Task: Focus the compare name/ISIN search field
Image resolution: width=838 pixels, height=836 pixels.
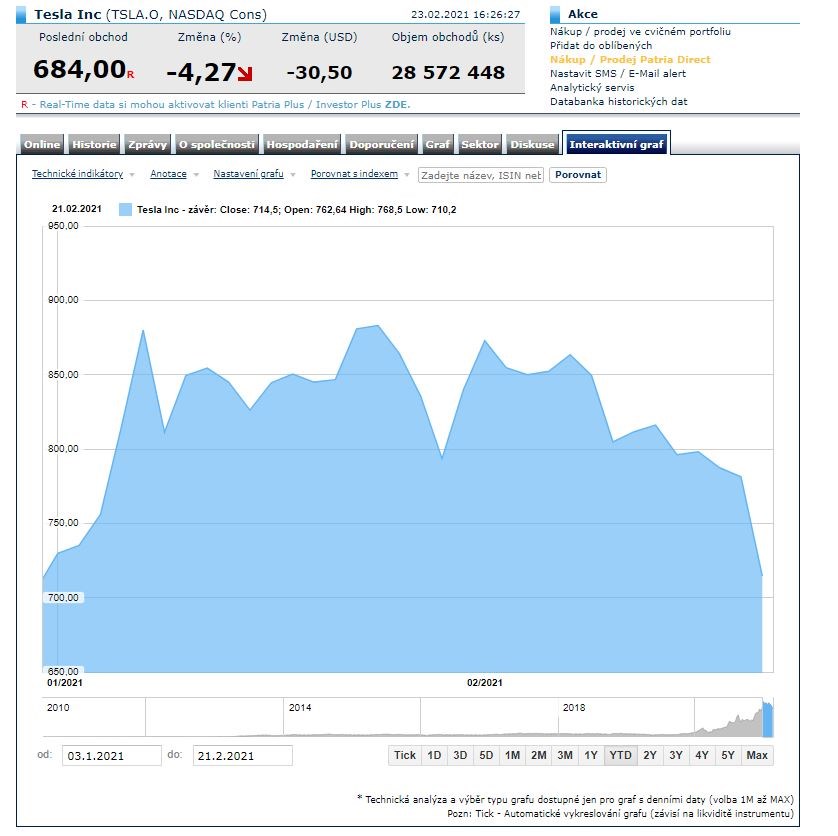Action: click(481, 175)
